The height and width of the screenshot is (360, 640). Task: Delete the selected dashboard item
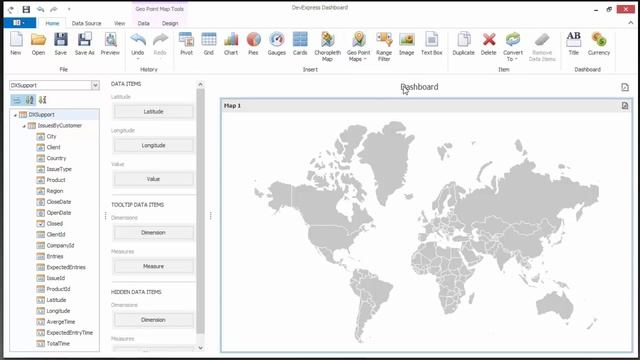click(x=489, y=43)
